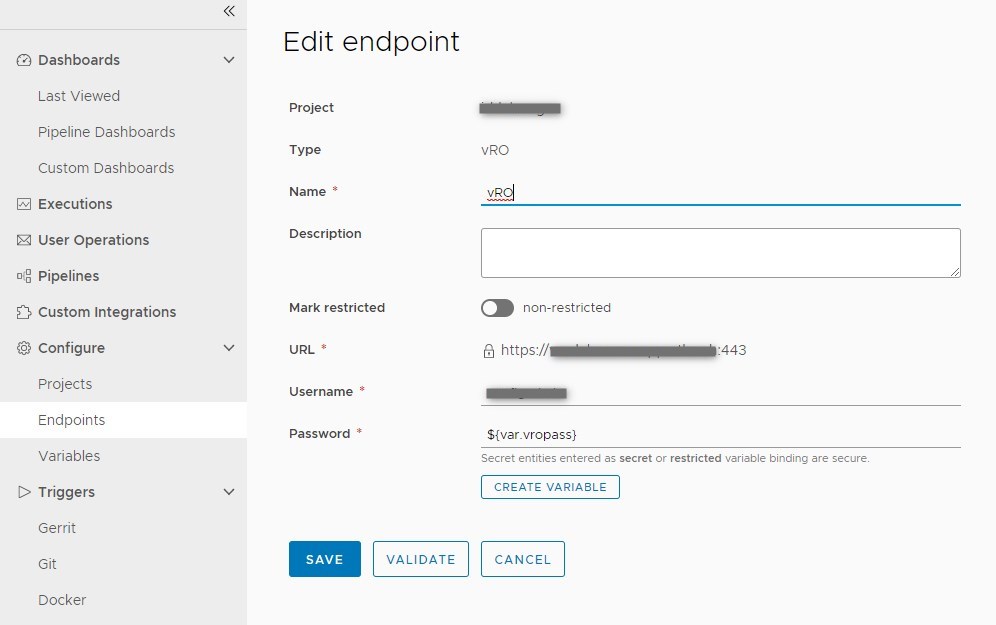Toggle the Mark restricted switch
The image size is (996, 625).
click(497, 308)
